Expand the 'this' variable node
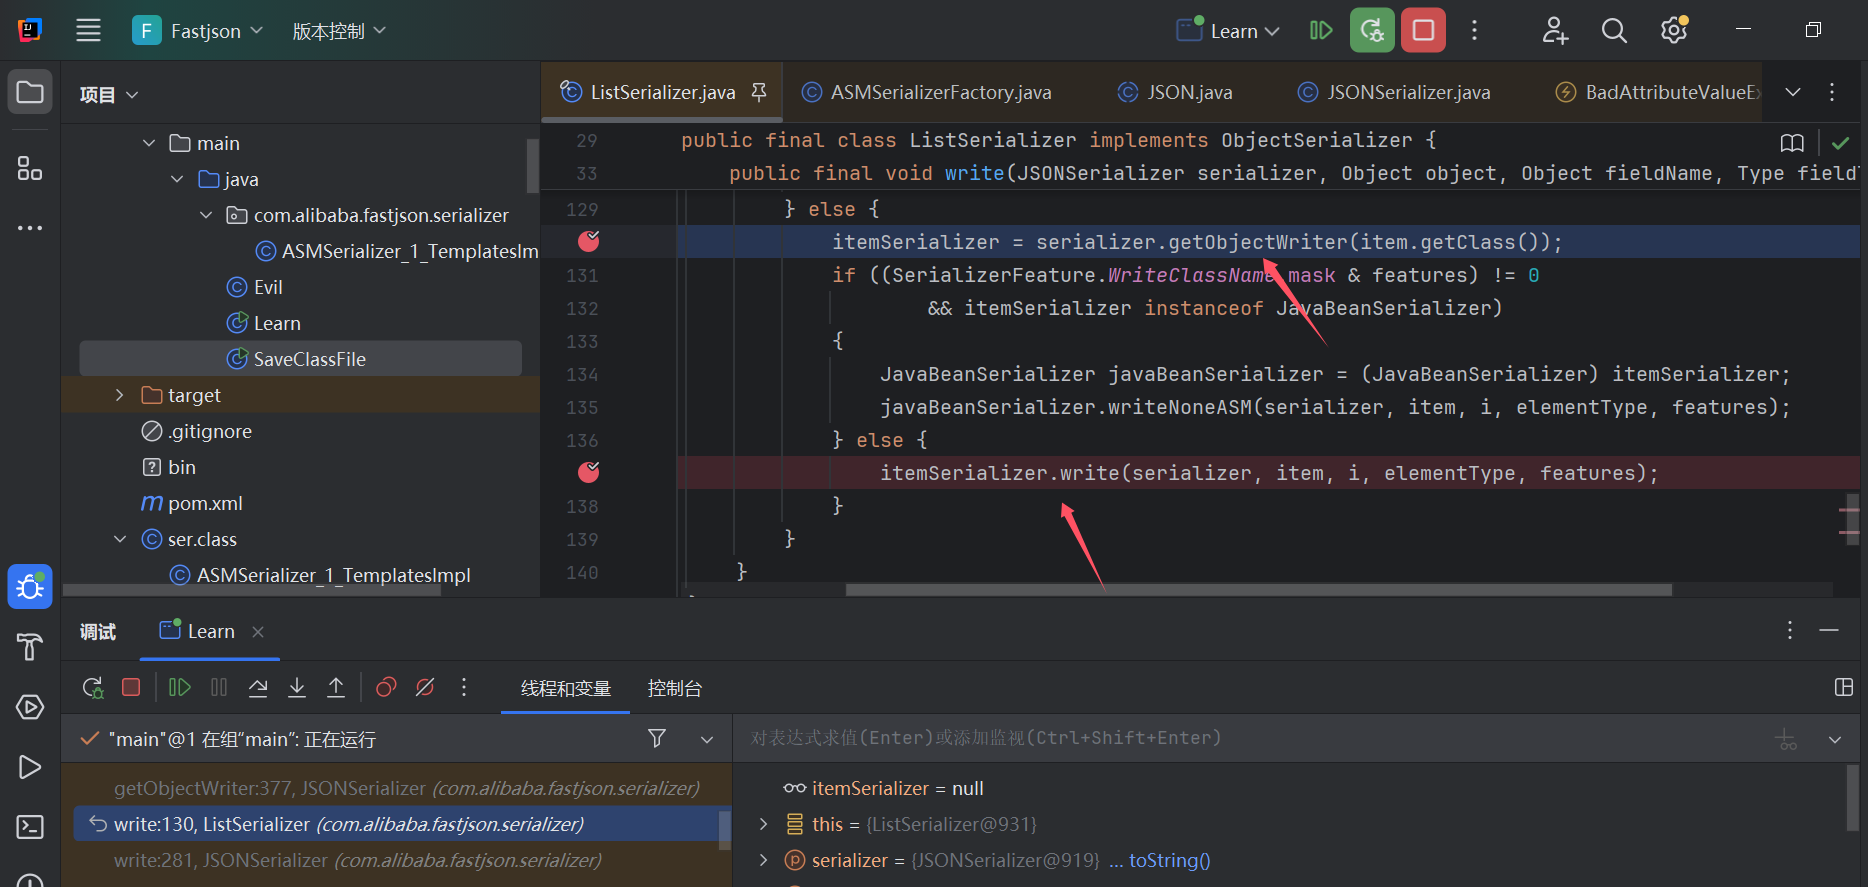Screen dimensions: 1868x887 click(x=763, y=824)
